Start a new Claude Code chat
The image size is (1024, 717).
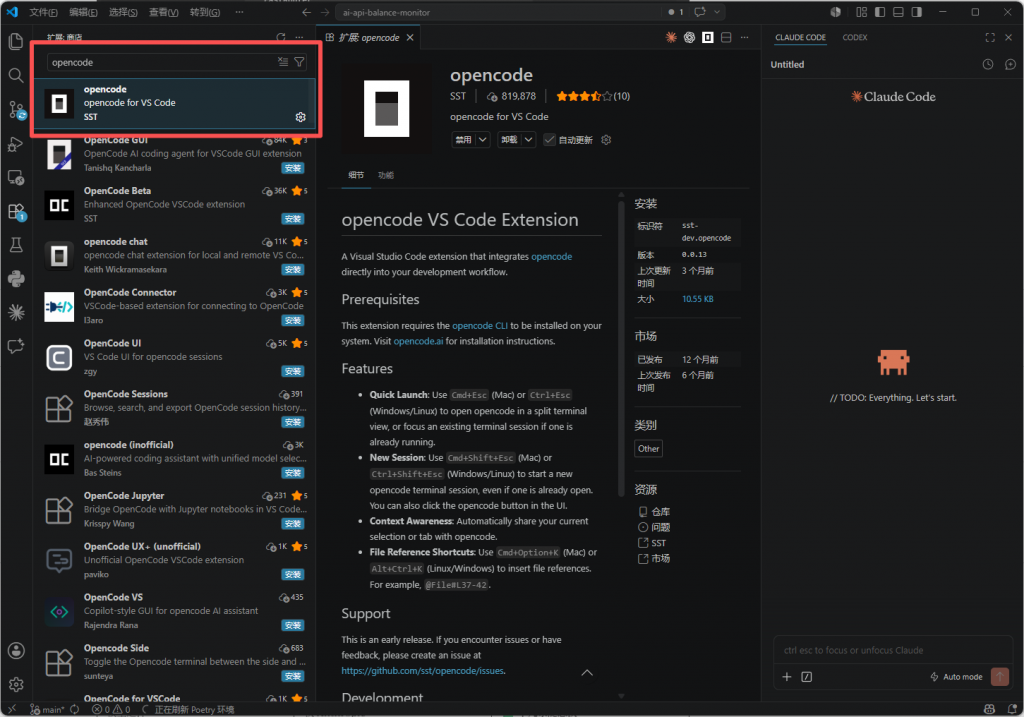point(1010,64)
